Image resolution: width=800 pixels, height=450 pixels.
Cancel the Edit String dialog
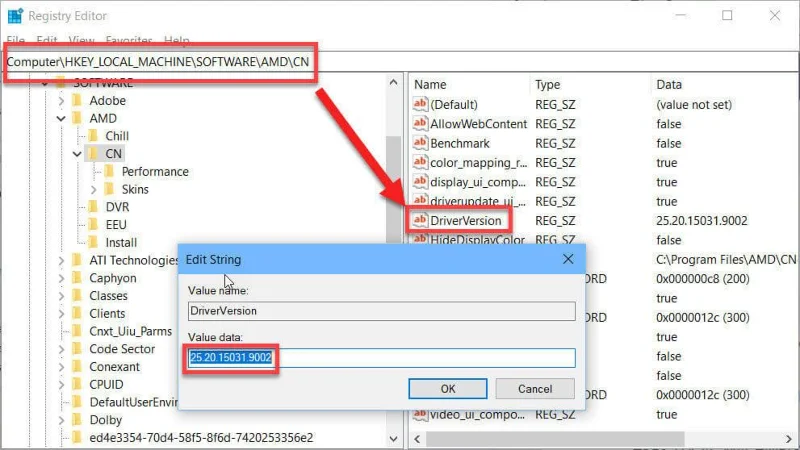(535, 389)
